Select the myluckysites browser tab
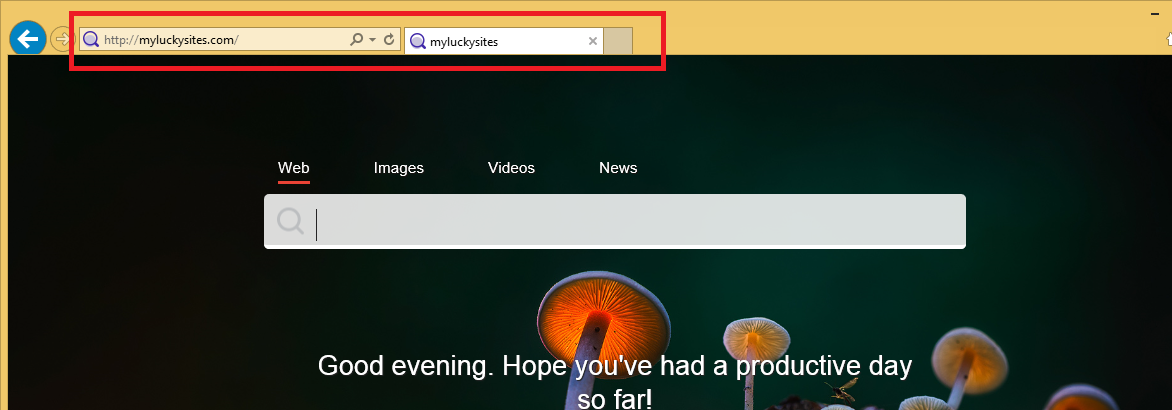 pyautogui.click(x=504, y=42)
